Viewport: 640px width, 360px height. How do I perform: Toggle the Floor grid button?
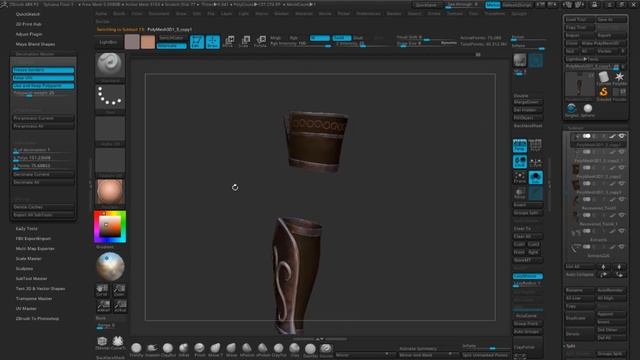tap(536, 146)
